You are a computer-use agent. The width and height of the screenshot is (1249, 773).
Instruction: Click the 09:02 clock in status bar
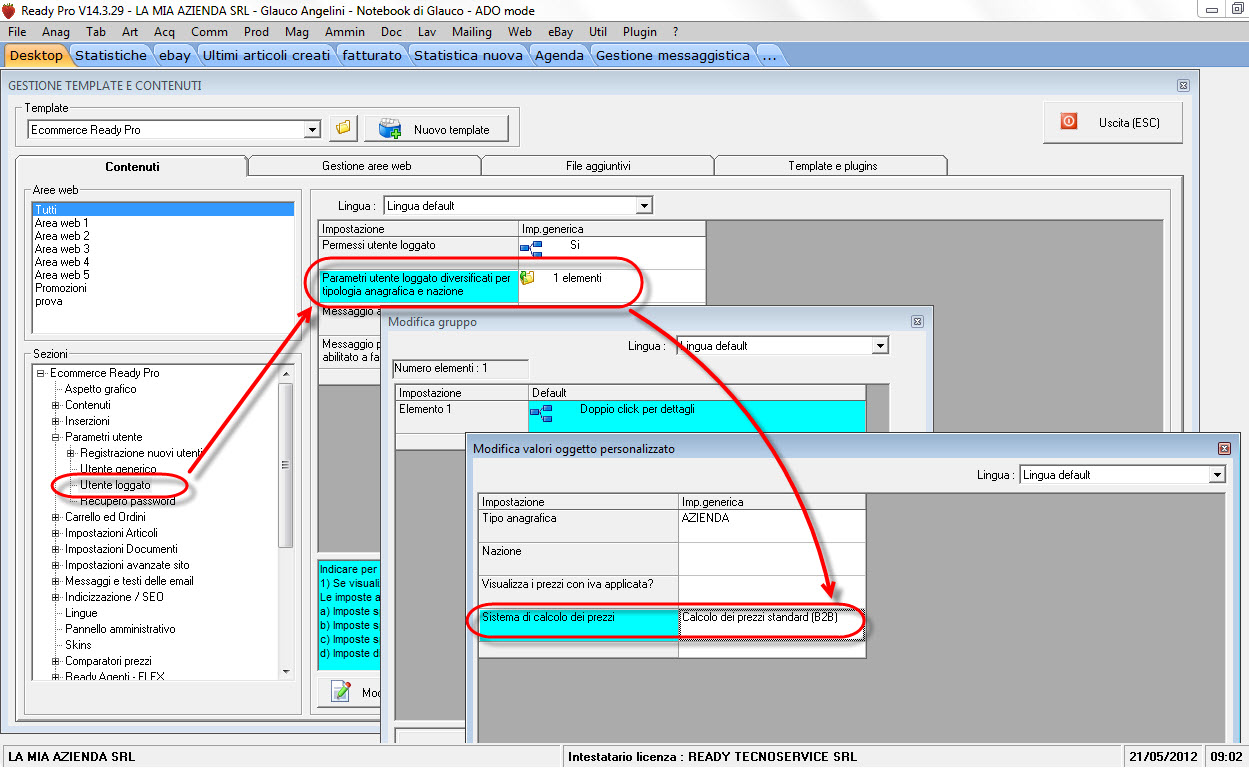(1226, 757)
